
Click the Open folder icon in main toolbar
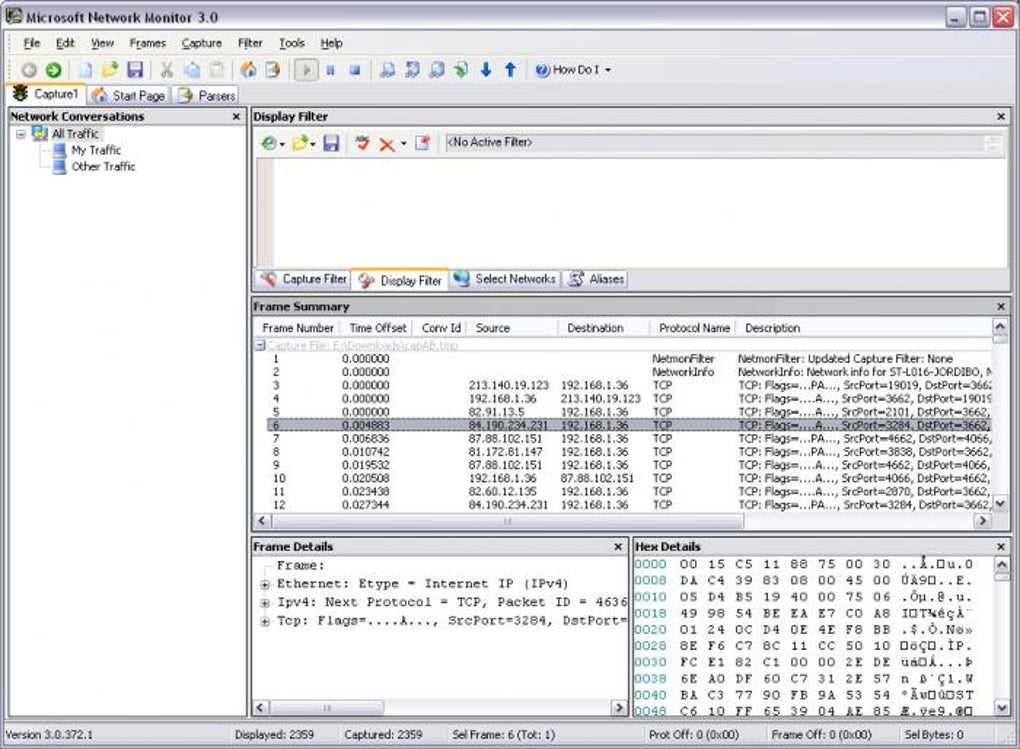point(110,70)
